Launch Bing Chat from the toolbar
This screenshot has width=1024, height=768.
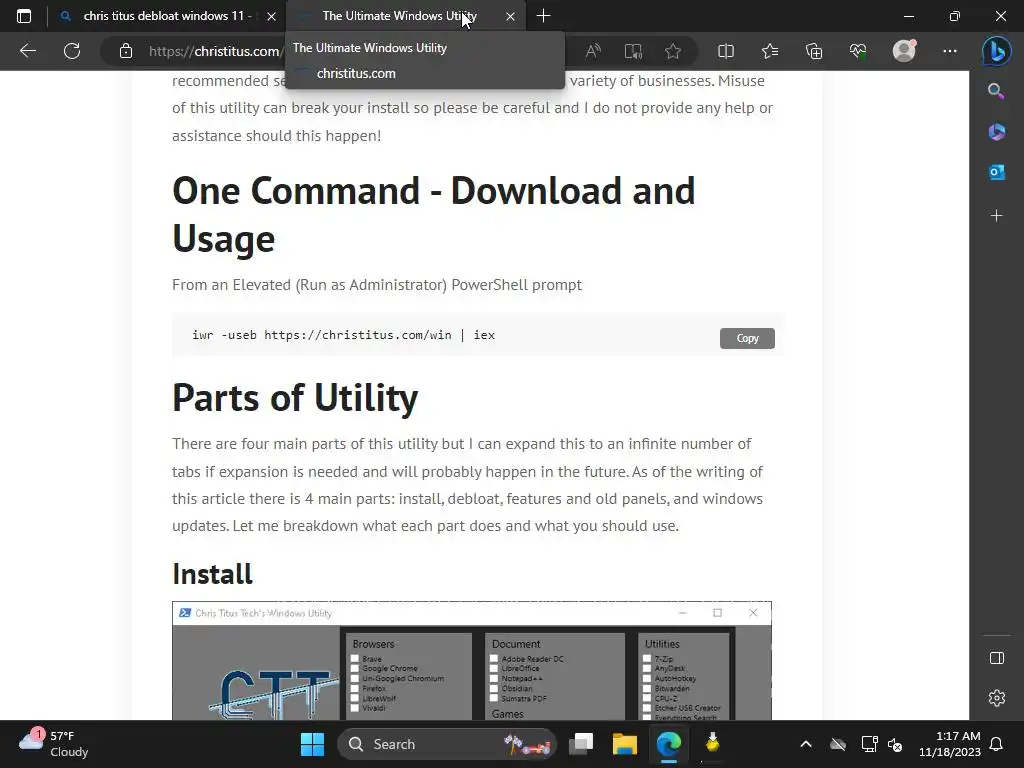(997, 51)
